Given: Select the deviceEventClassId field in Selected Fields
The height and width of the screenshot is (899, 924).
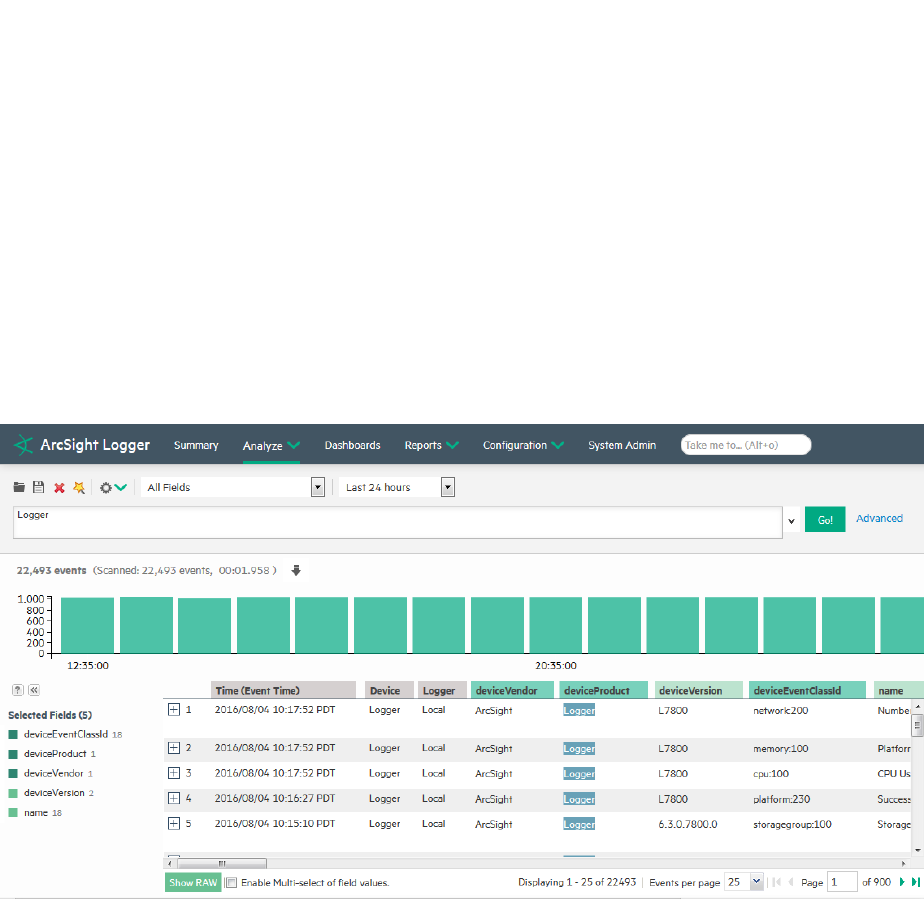Looking at the screenshot, I should [x=66, y=734].
